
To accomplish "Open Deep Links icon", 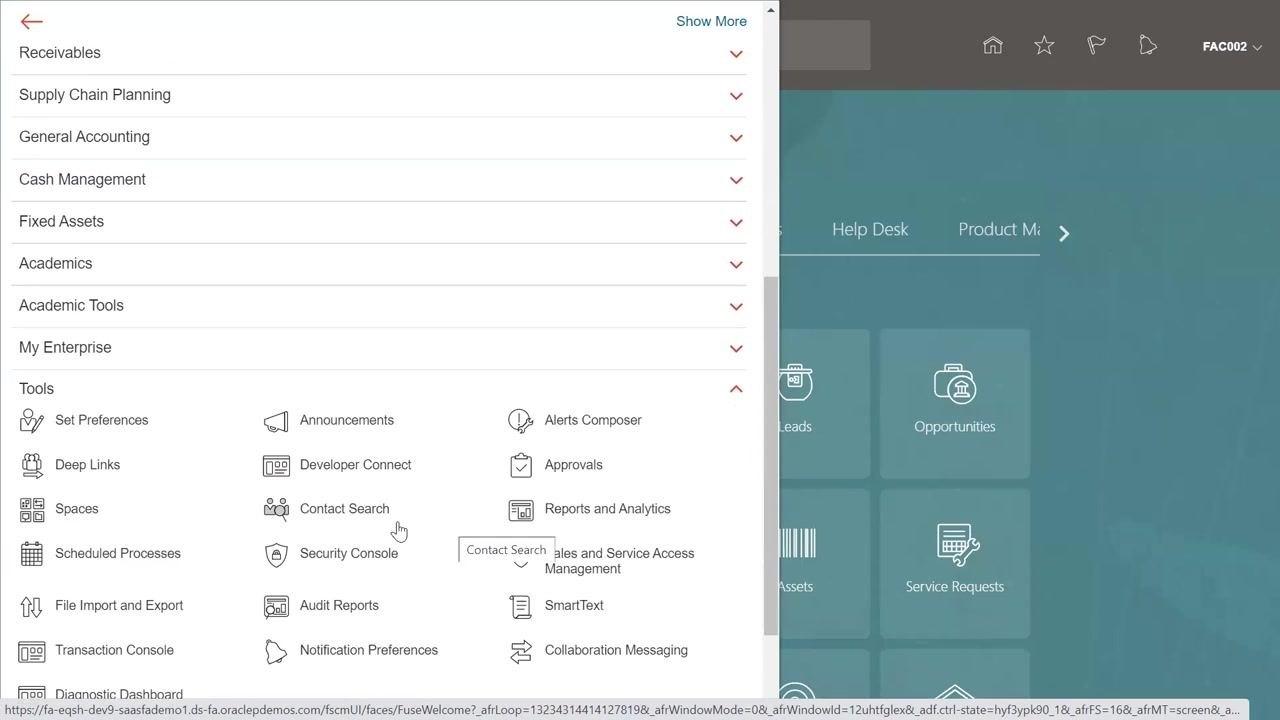I will [x=32, y=465].
